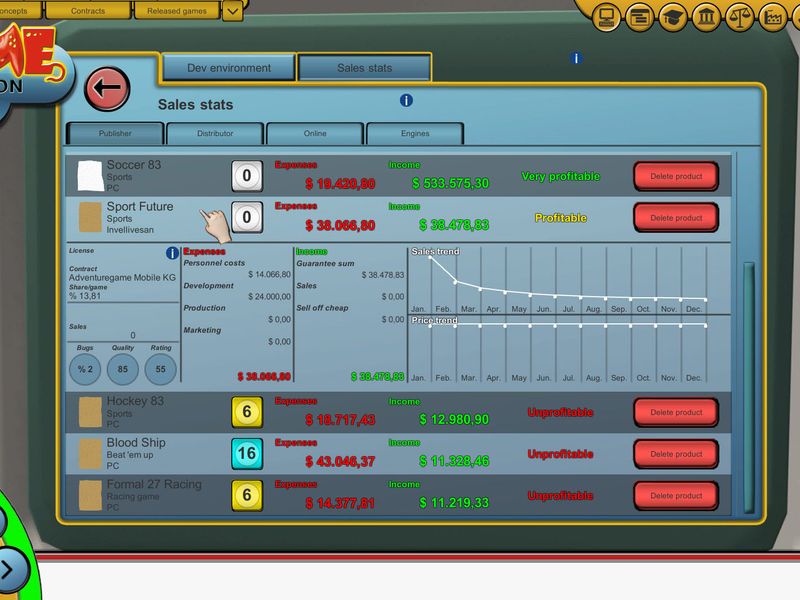Click the cyan 16 badge on Blood Ship
The width and height of the screenshot is (800, 600).
pos(247,454)
